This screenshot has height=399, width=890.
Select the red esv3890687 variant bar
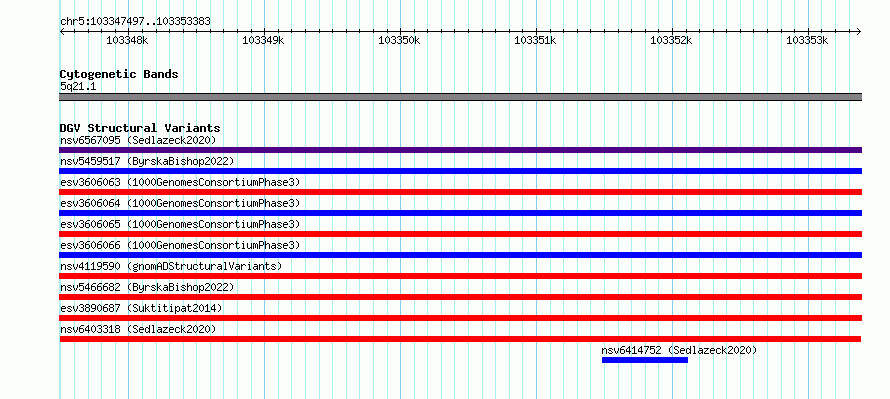460,318
